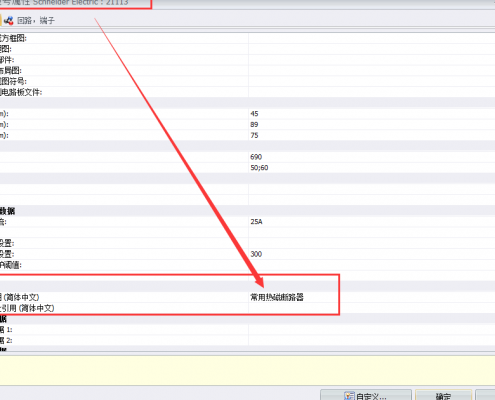Select the value field showing 89
Viewport: 495px width, 400px height.
coord(372,124)
